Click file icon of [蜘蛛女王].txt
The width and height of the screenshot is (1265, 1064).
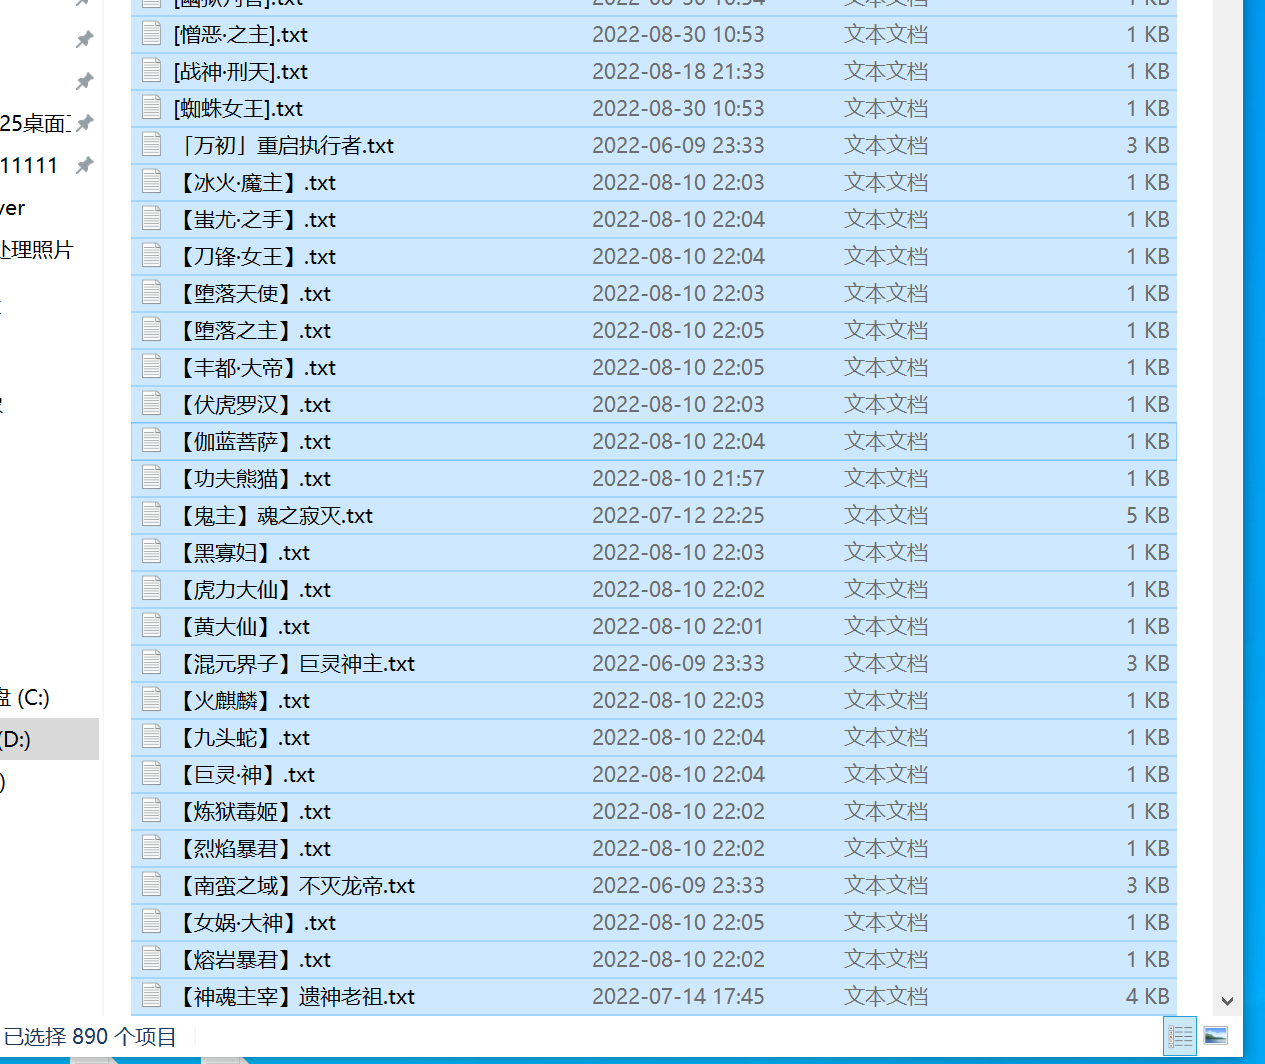tap(152, 108)
